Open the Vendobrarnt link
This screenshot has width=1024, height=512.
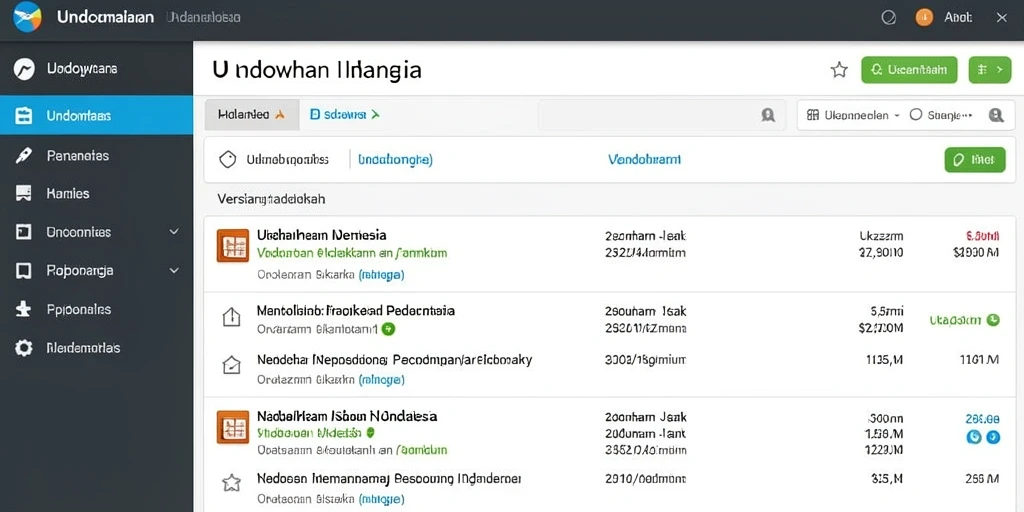click(644, 159)
